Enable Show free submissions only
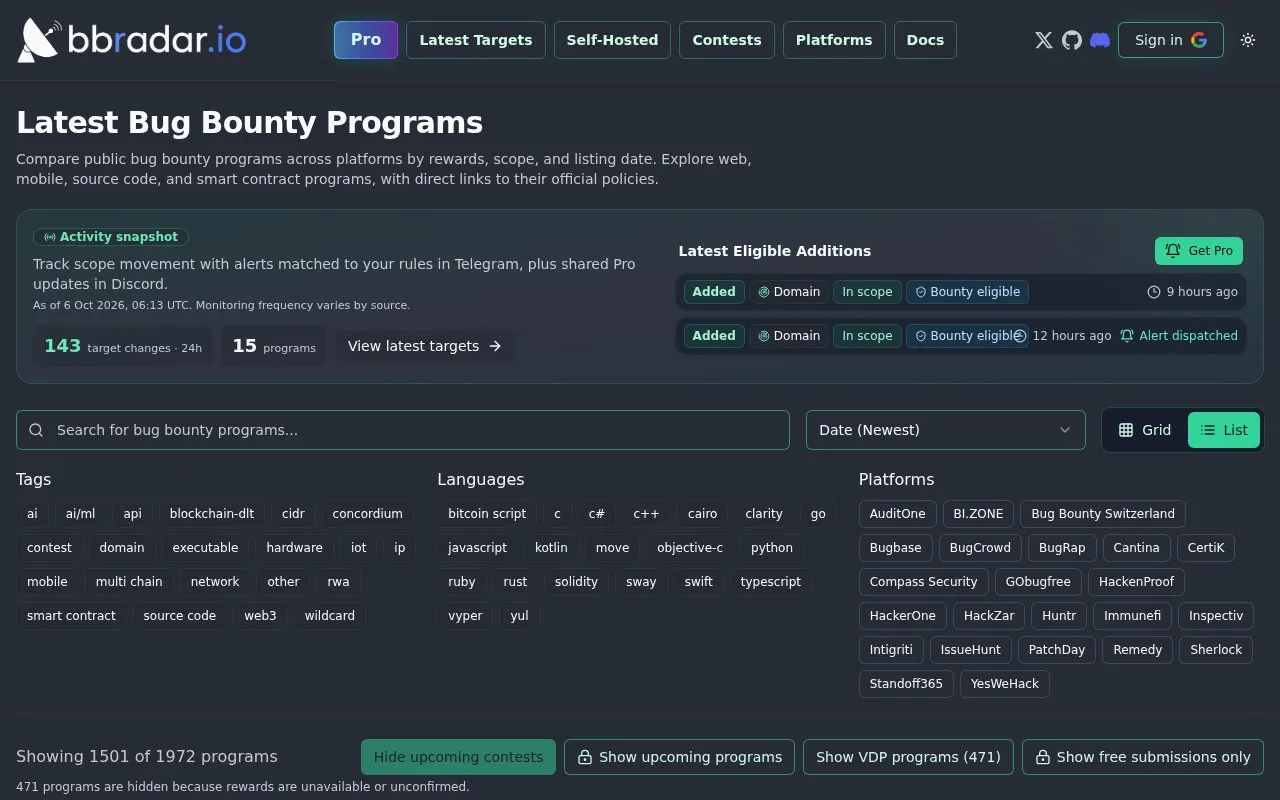The width and height of the screenshot is (1280, 800). pyautogui.click(x=1143, y=757)
